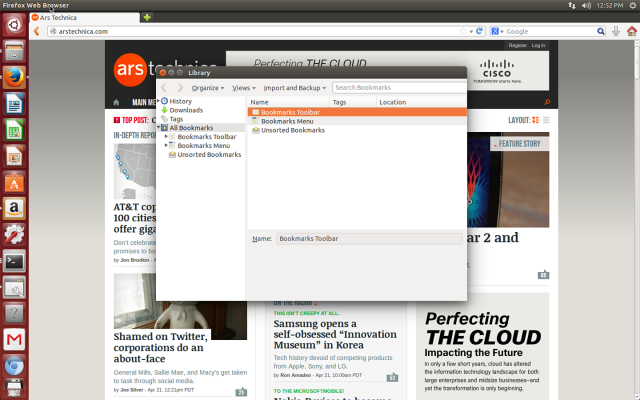Screen dimensions: 640x400
Task: Open new tab with plus button
Action: [147, 17]
